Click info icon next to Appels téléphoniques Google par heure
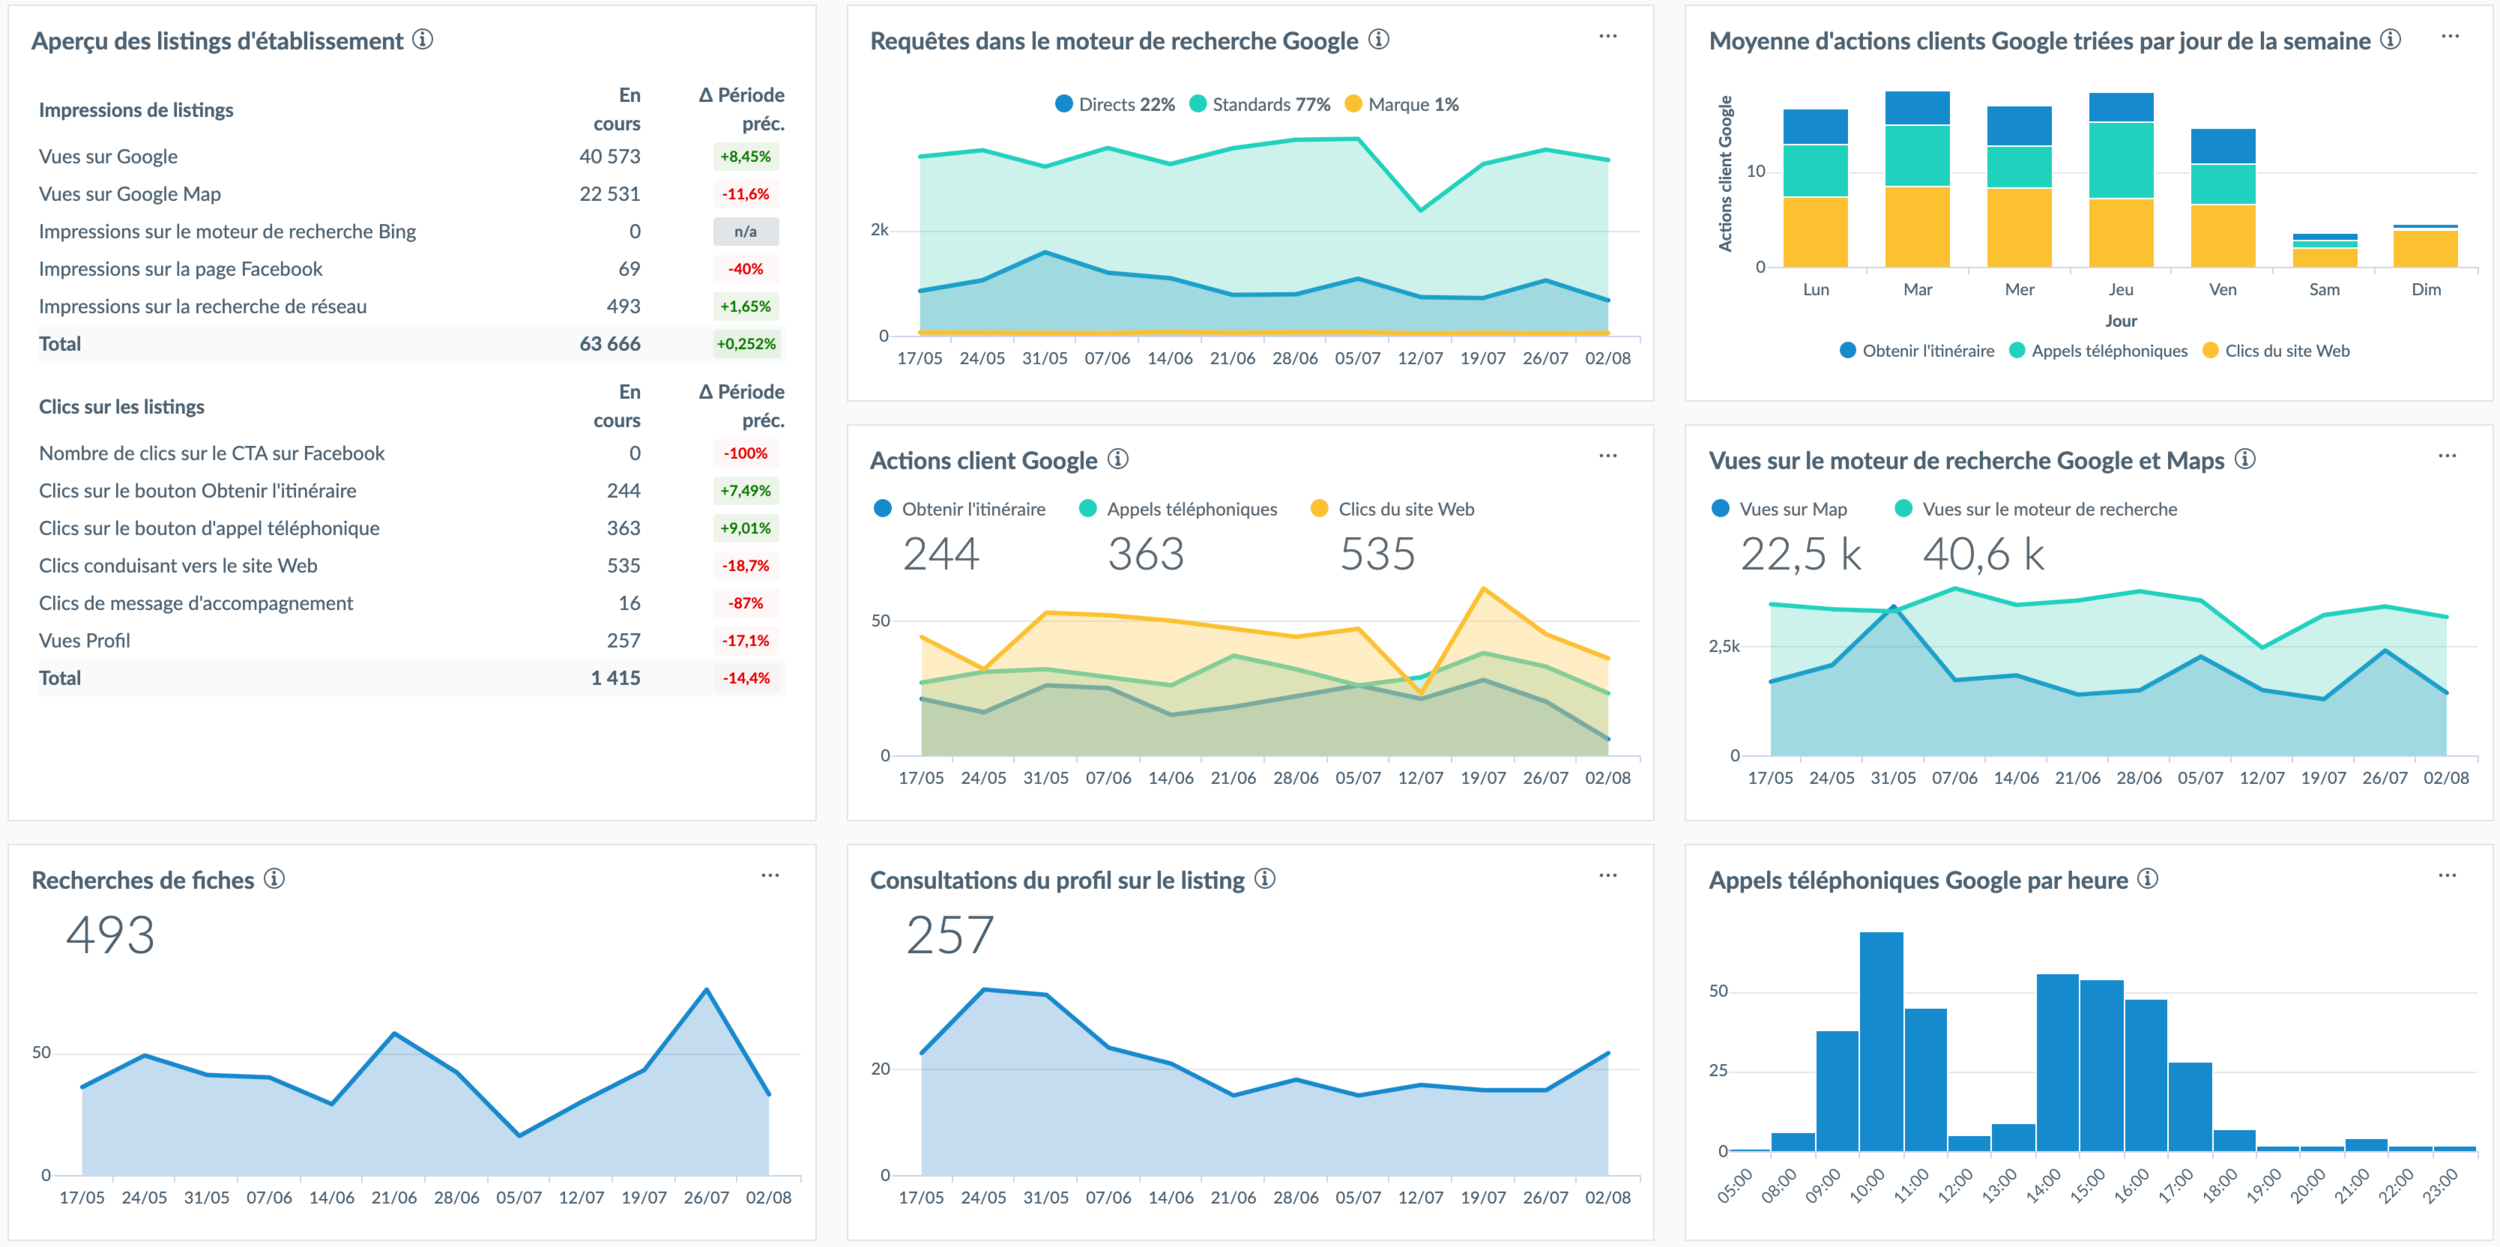Screen dimensions: 2500x1247 [x=2148, y=879]
